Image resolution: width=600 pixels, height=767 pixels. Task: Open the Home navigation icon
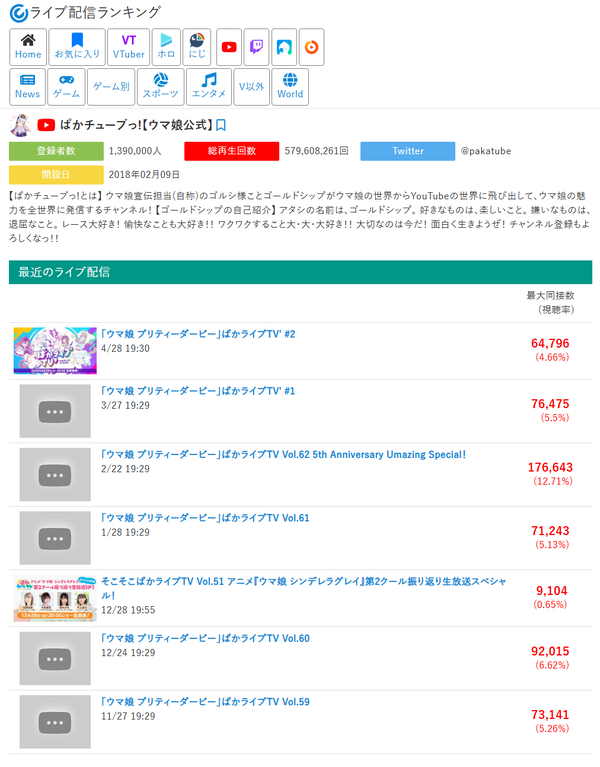pyautogui.click(x=28, y=47)
